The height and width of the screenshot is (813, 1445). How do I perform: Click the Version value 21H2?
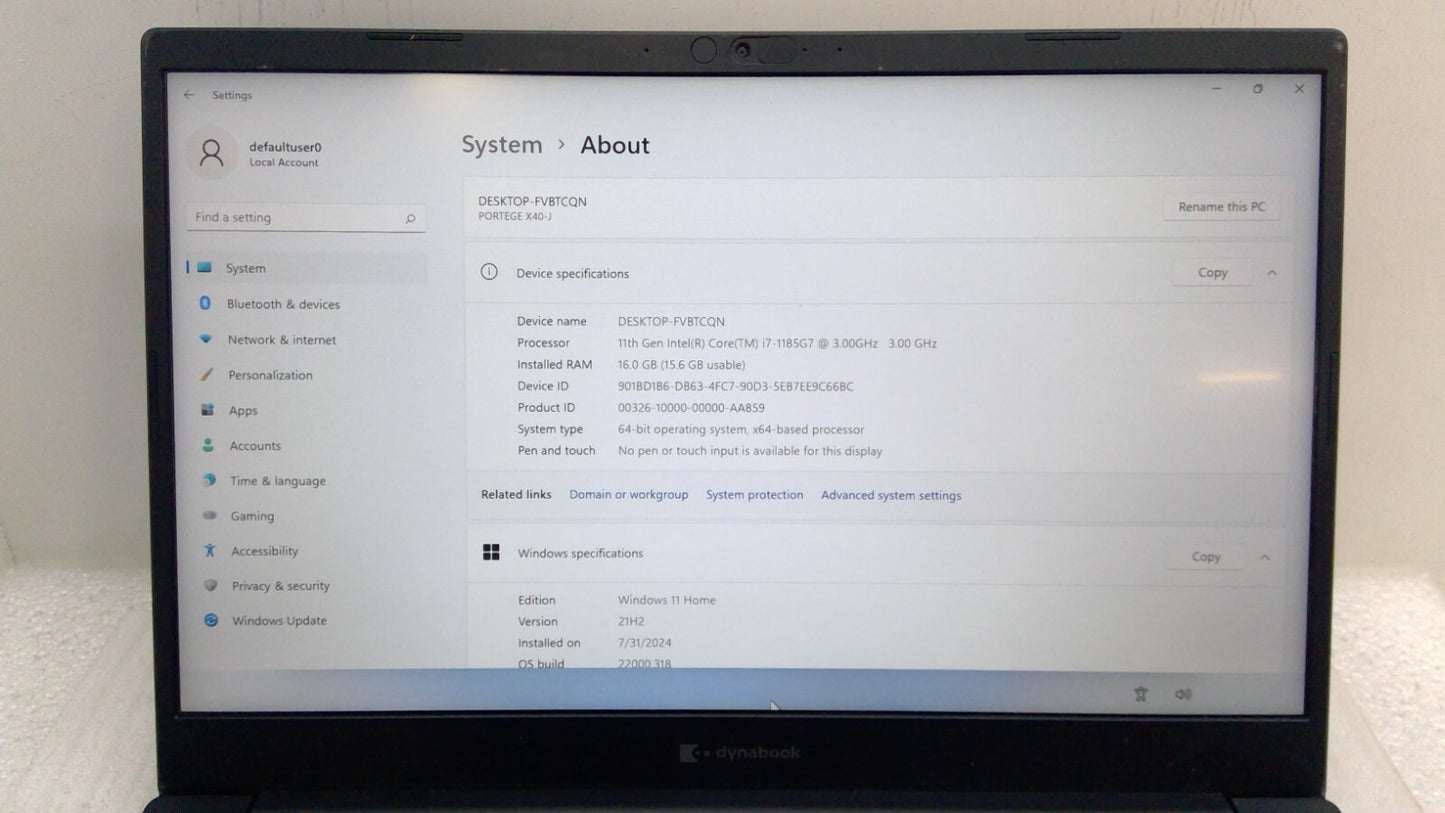631,621
